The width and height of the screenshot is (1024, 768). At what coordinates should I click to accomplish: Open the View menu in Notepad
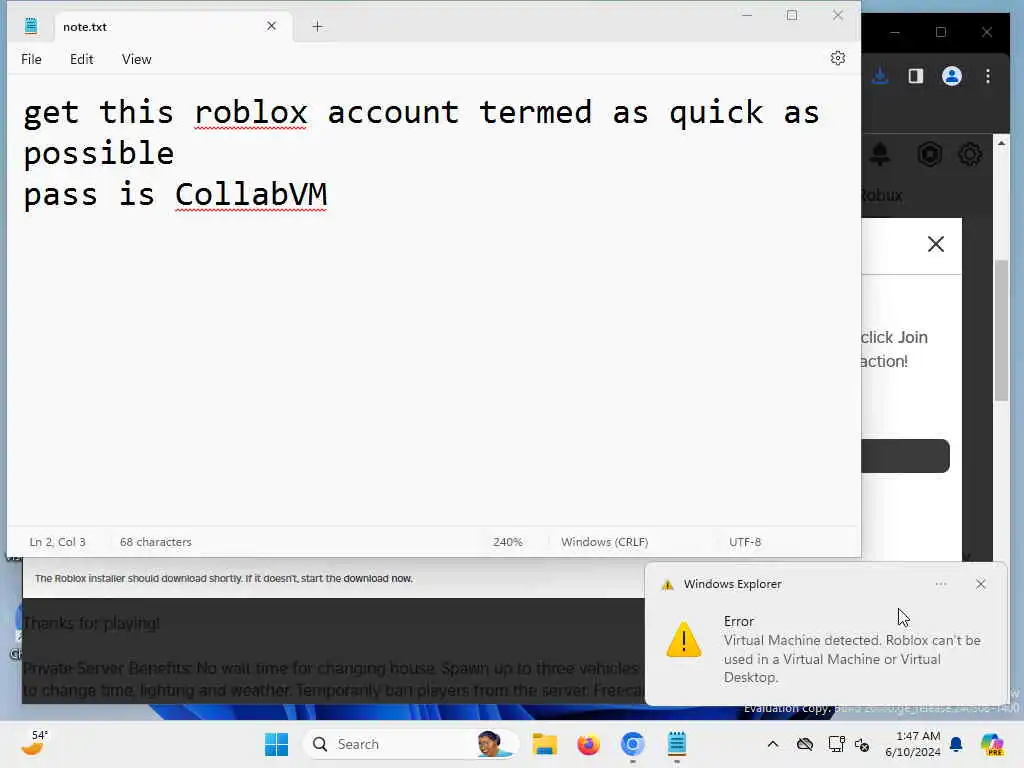pyautogui.click(x=136, y=59)
